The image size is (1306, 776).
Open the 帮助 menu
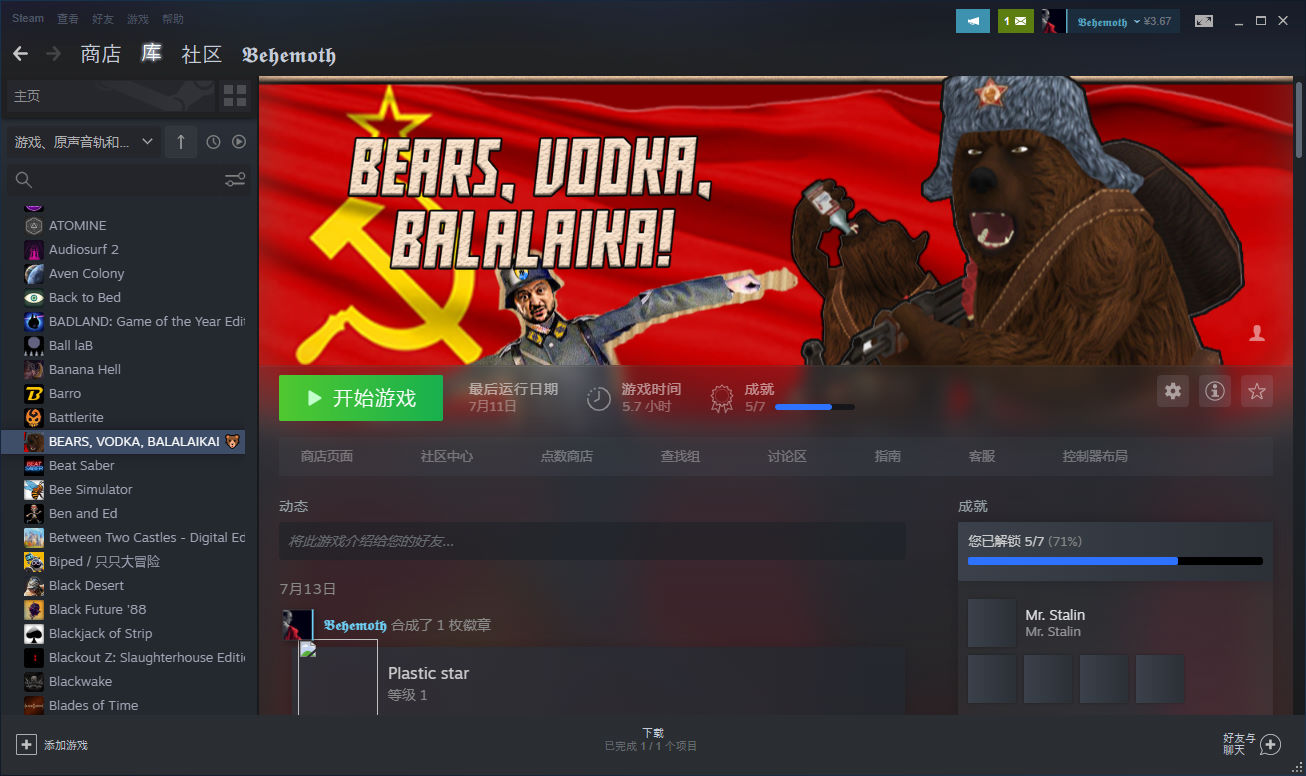coord(172,18)
